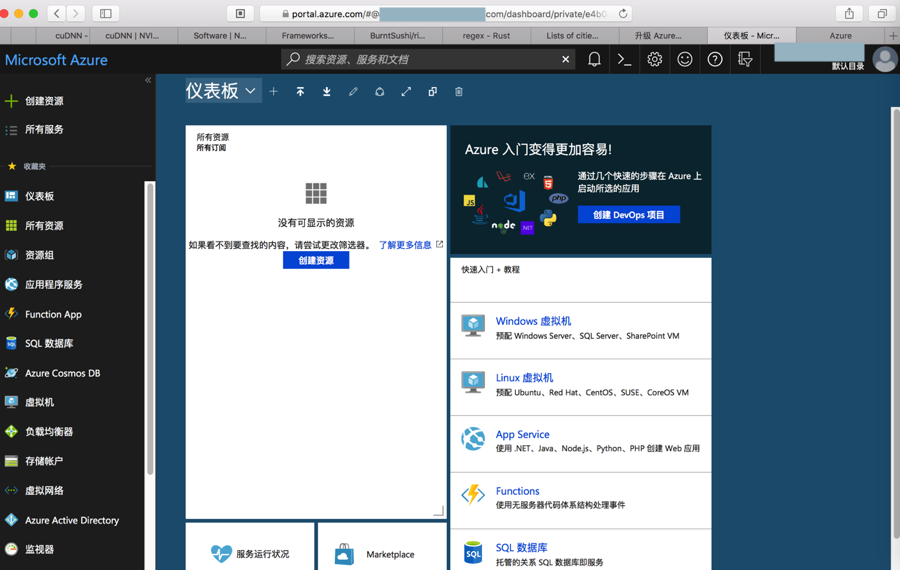Toggle the Safari sidebar button

tap(106, 13)
